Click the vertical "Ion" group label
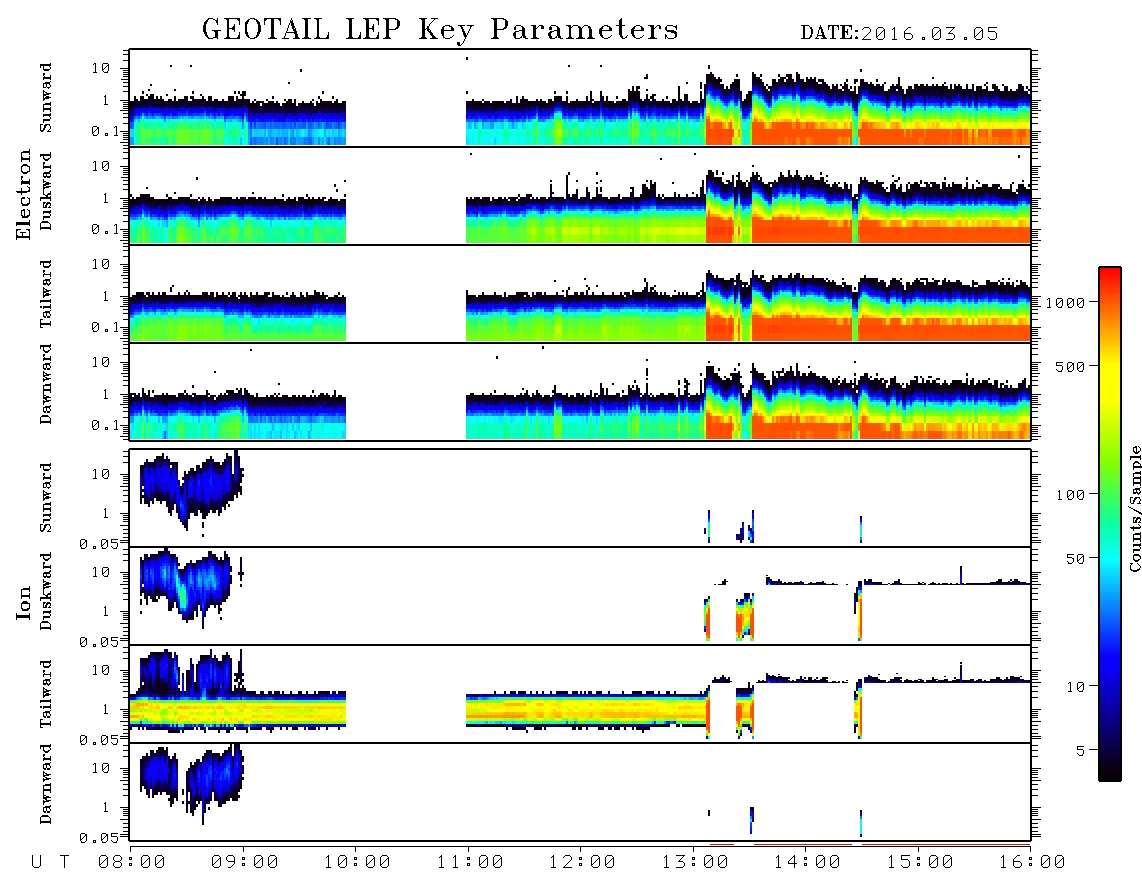The height and width of the screenshot is (880, 1142). point(23,602)
